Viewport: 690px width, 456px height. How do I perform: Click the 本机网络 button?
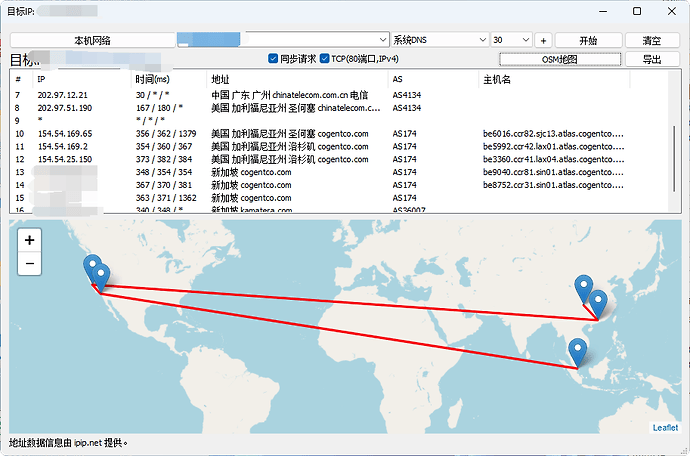pyautogui.click(x=92, y=40)
